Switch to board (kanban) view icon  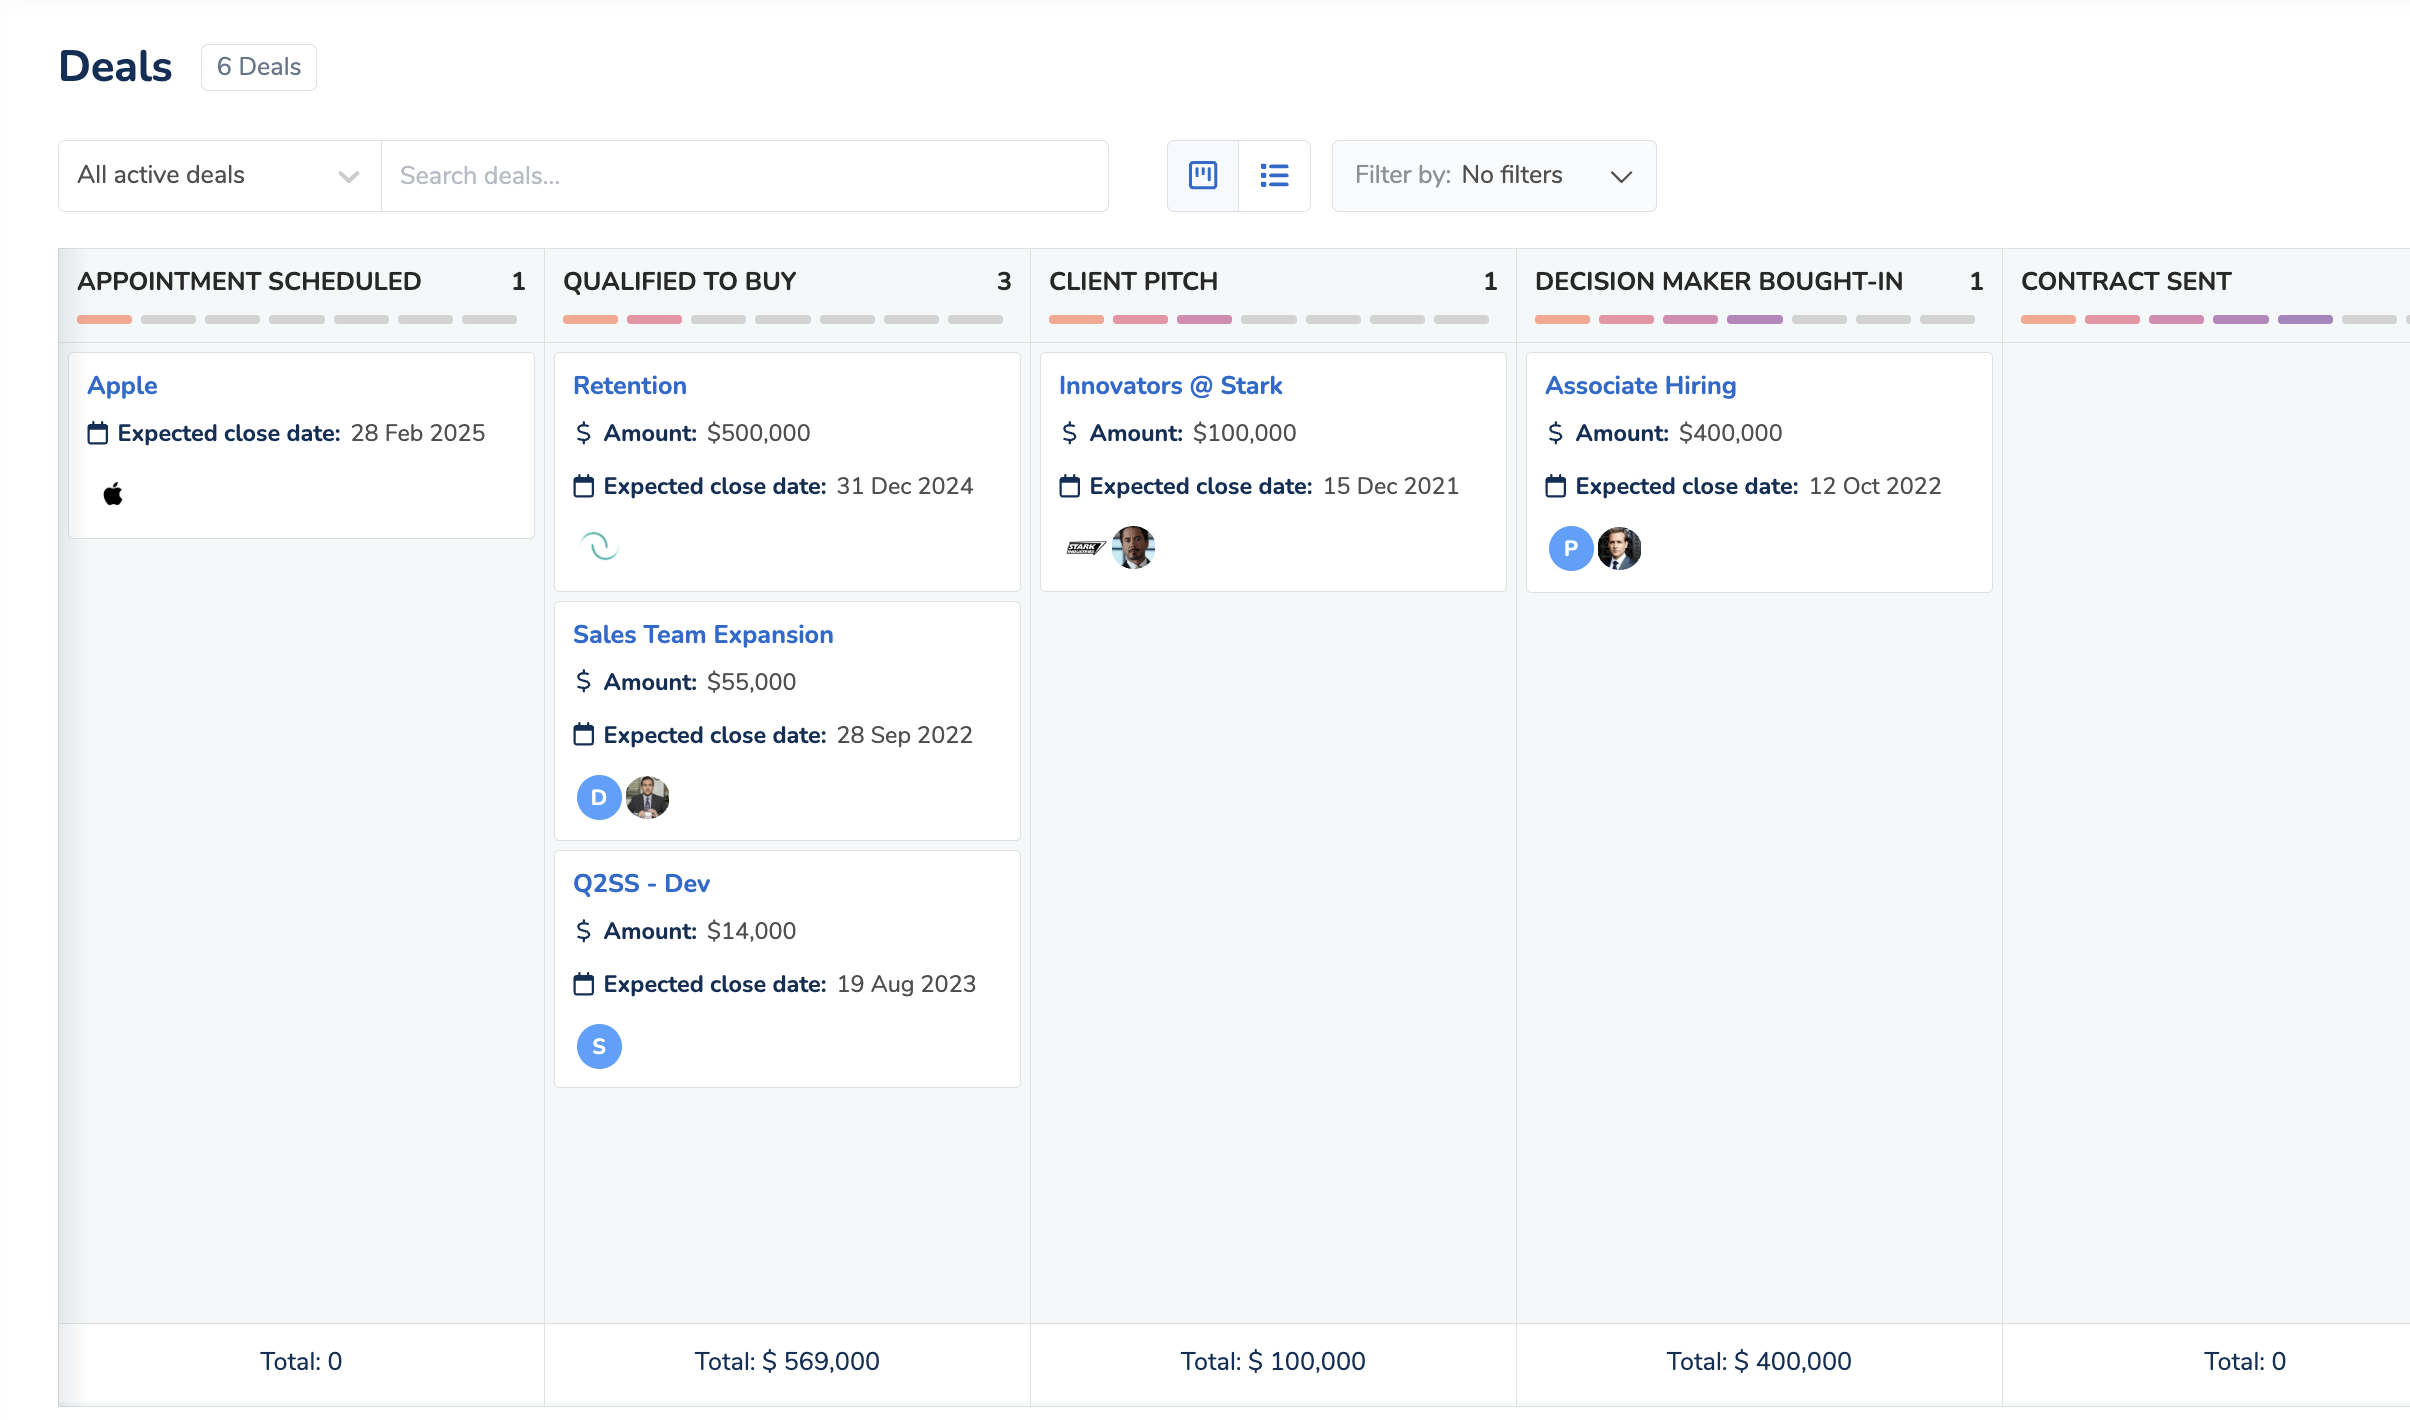1203,175
